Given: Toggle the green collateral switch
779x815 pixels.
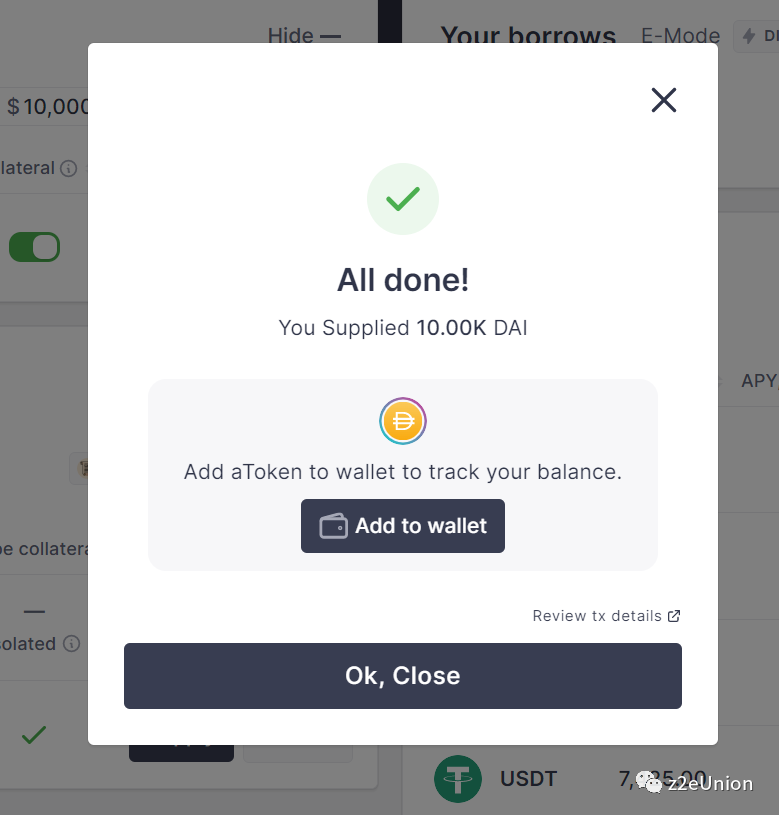Looking at the screenshot, I should [x=35, y=247].
